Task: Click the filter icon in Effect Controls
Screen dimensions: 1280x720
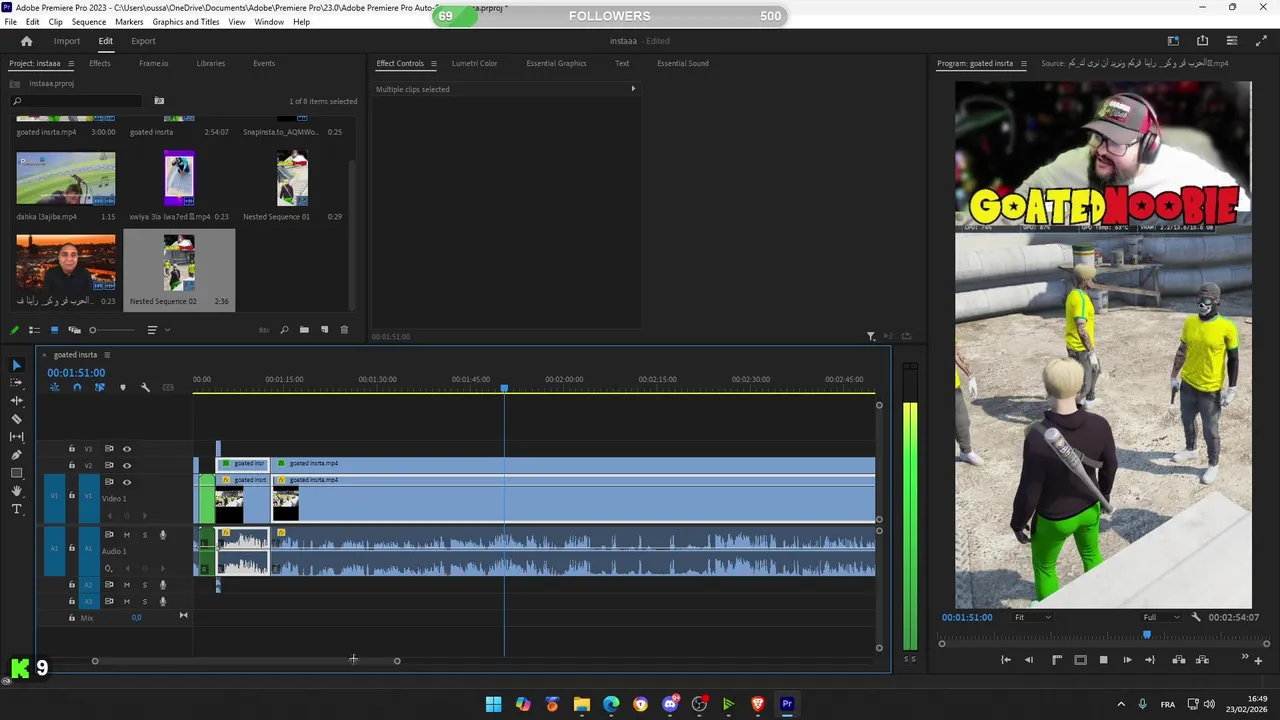Action: coord(871,337)
